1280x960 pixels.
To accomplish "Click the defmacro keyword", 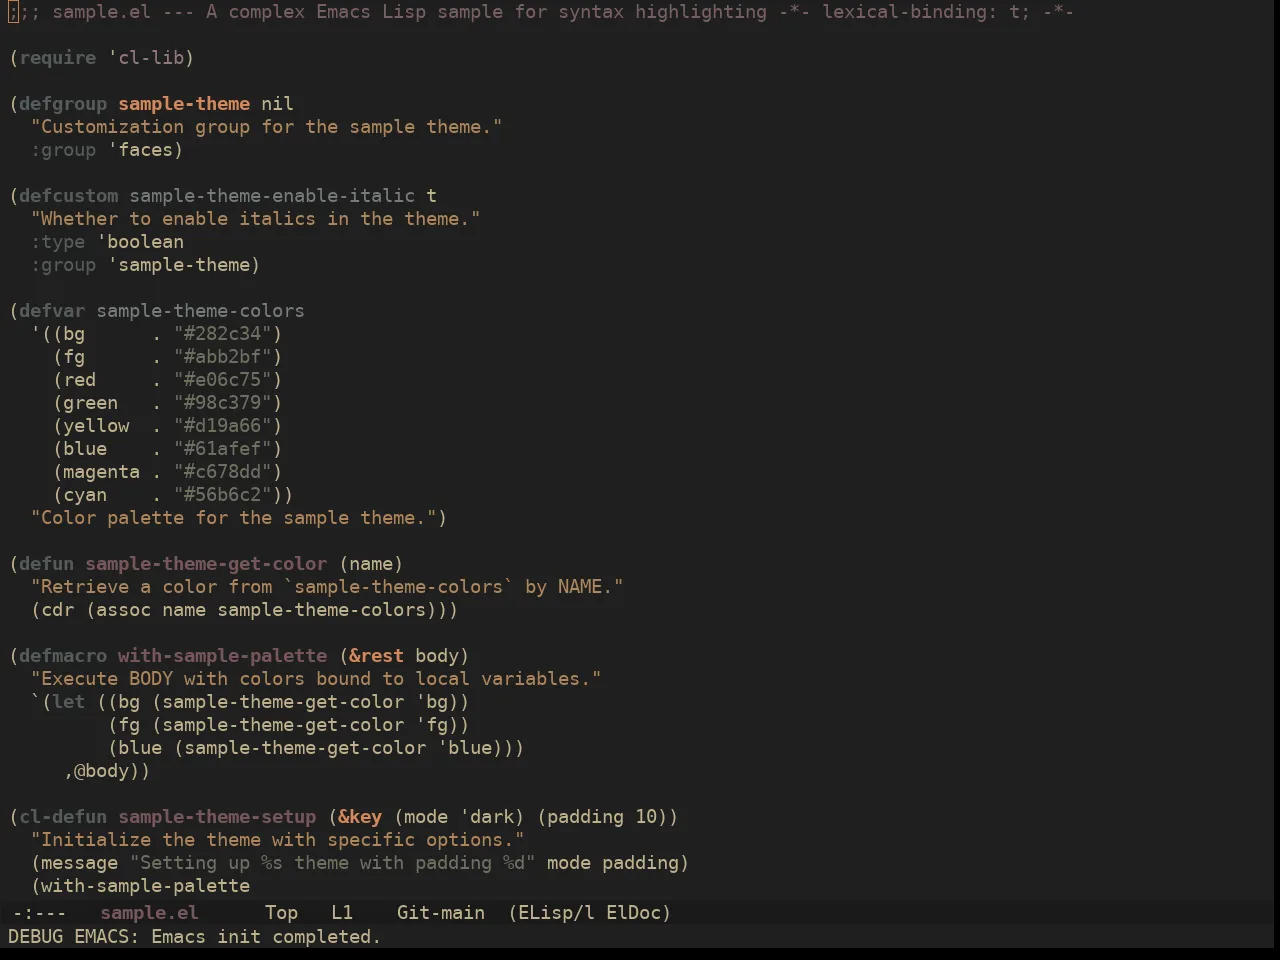I will (x=63, y=656).
